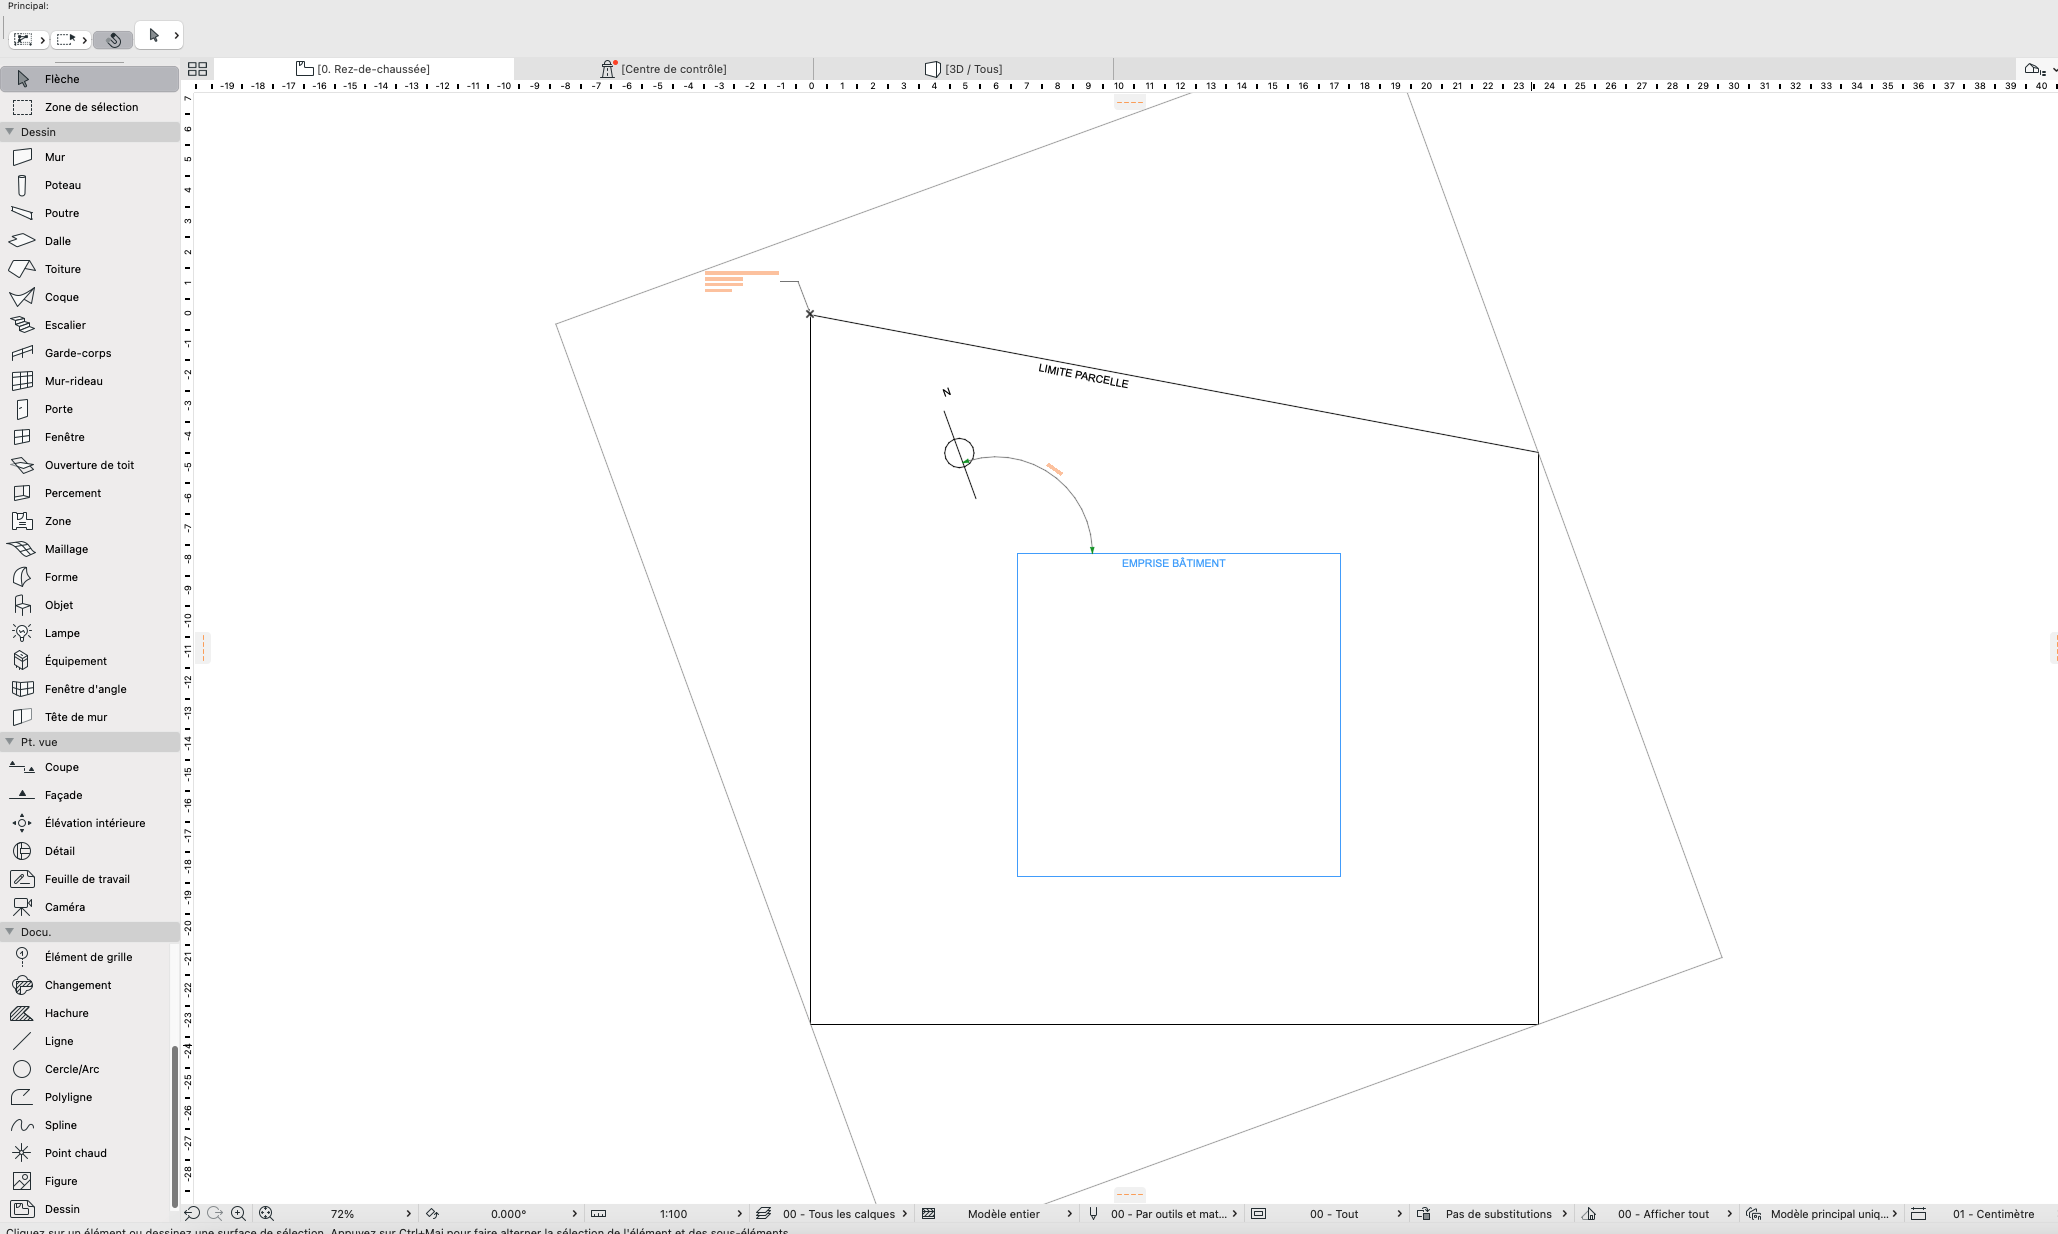This screenshot has height=1234, width=2058.
Task: Select the Fenêtre window tool
Action: (90, 437)
